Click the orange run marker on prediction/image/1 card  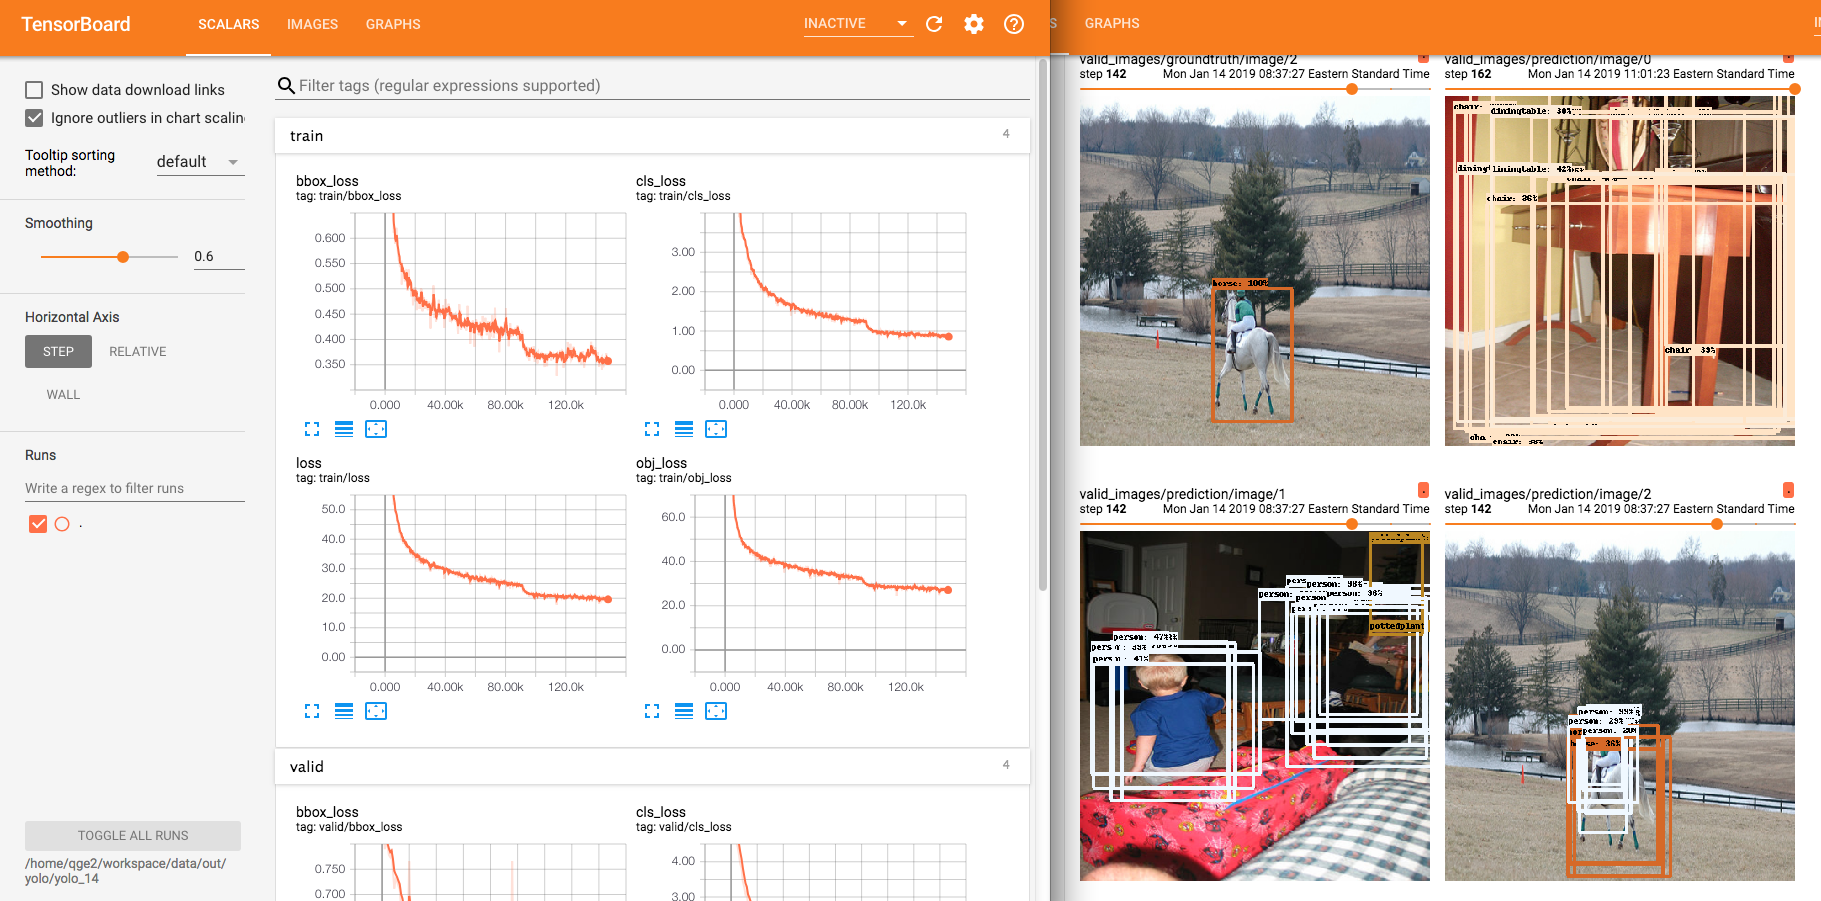point(1423,490)
